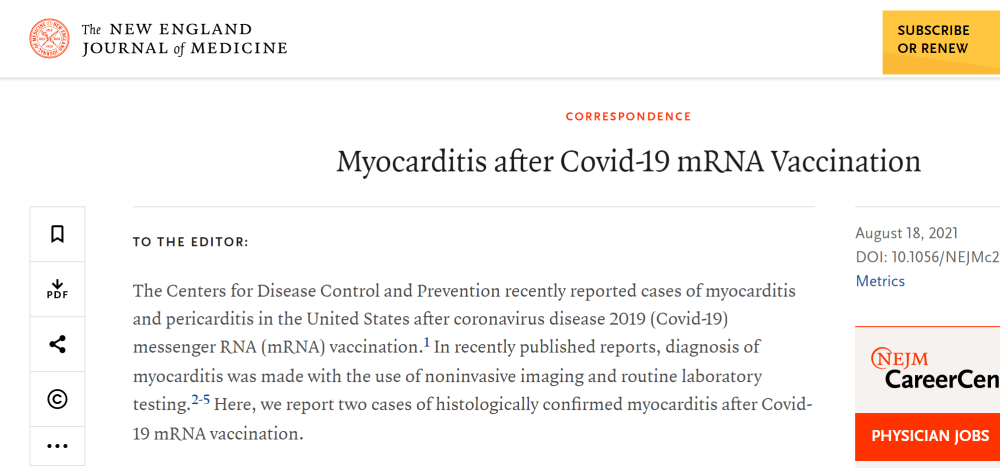
Task: Click reference 1 superscript citation
Action: click(x=426, y=343)
